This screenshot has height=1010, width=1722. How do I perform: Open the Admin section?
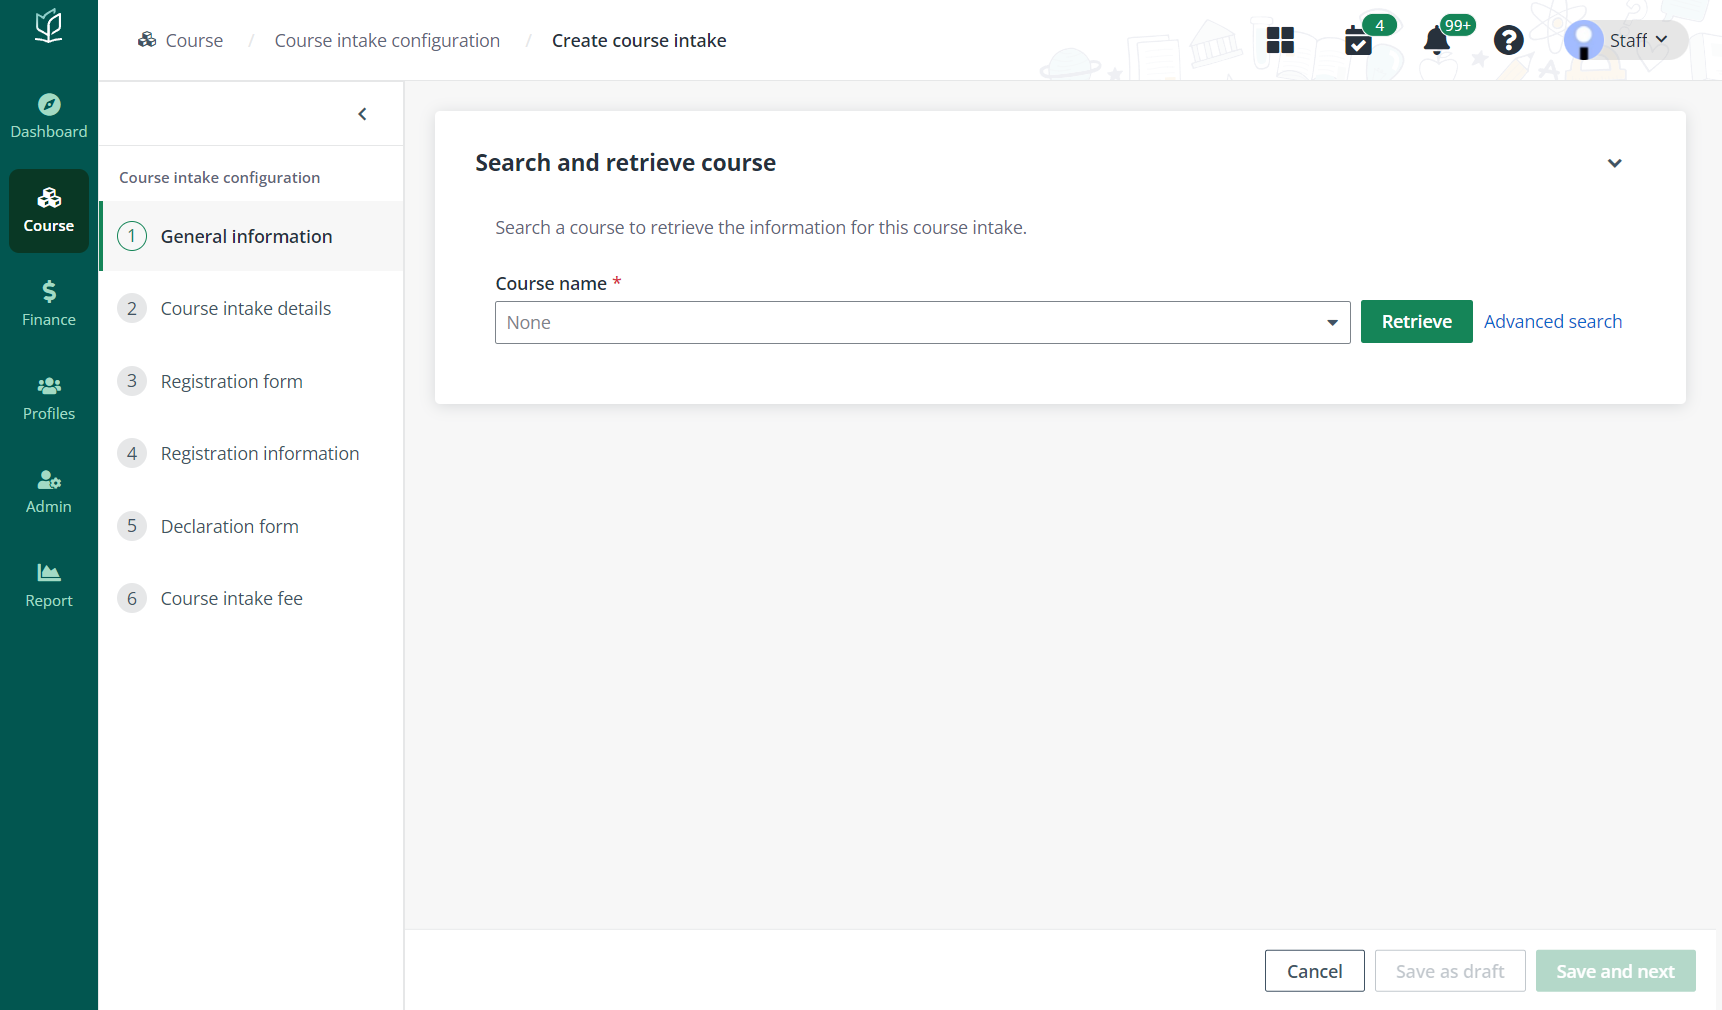coord(49,492)
